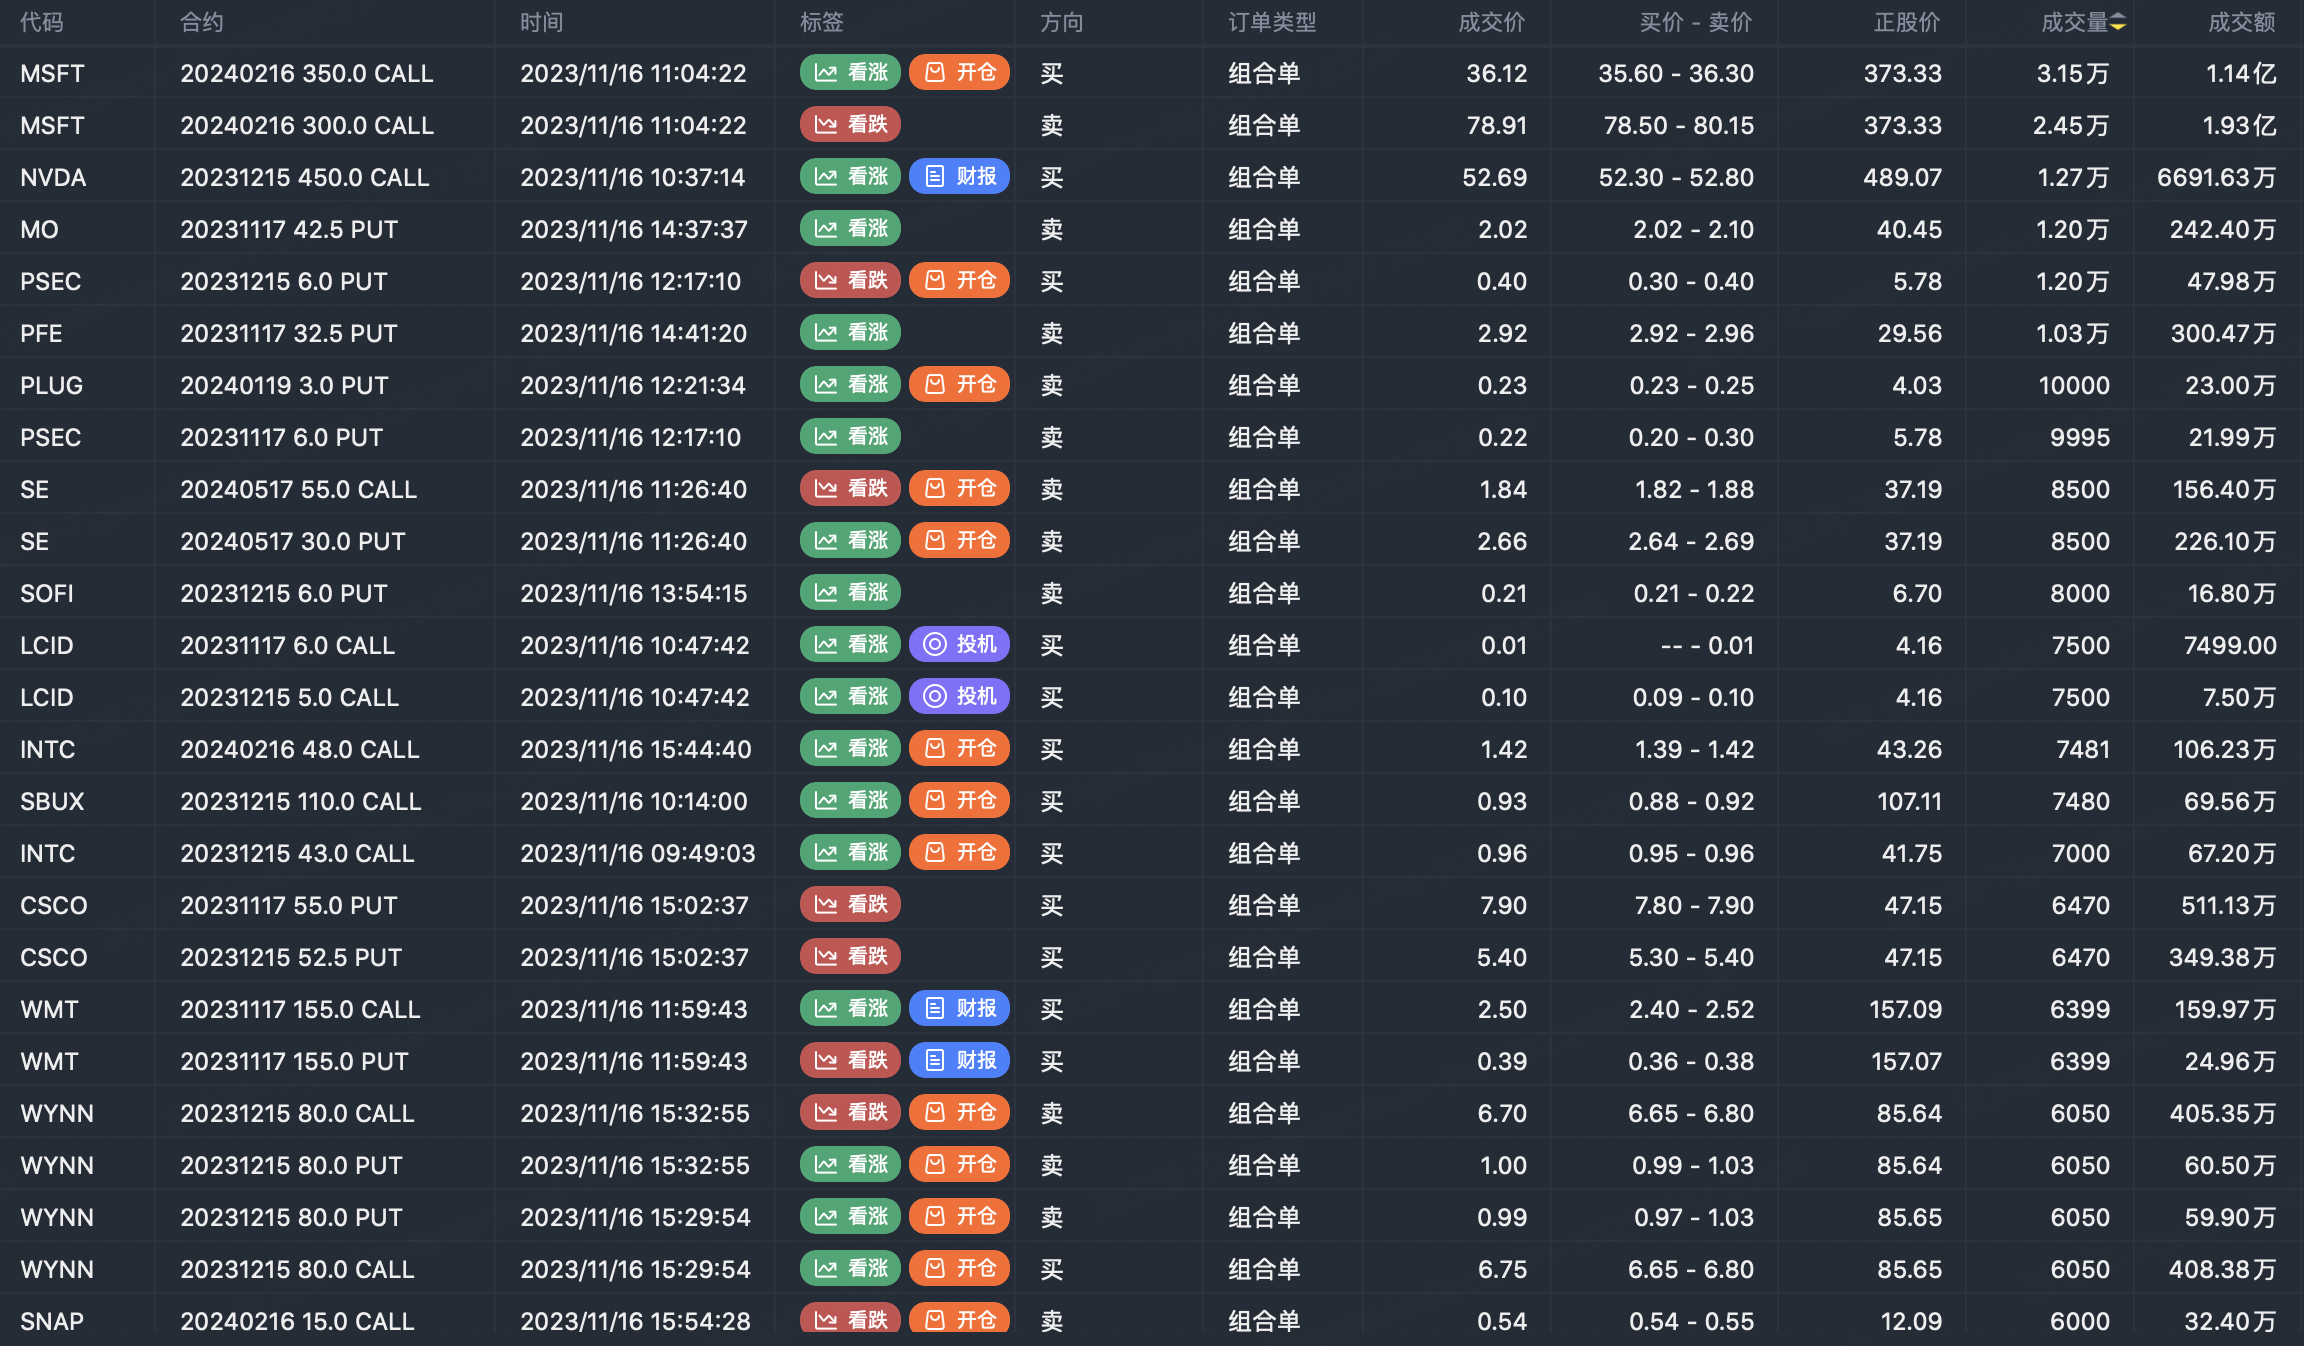Click the 开仓 tag on PSEC 20231215 row
Screen dimensions: 2304x1346
tap(959, 281)
